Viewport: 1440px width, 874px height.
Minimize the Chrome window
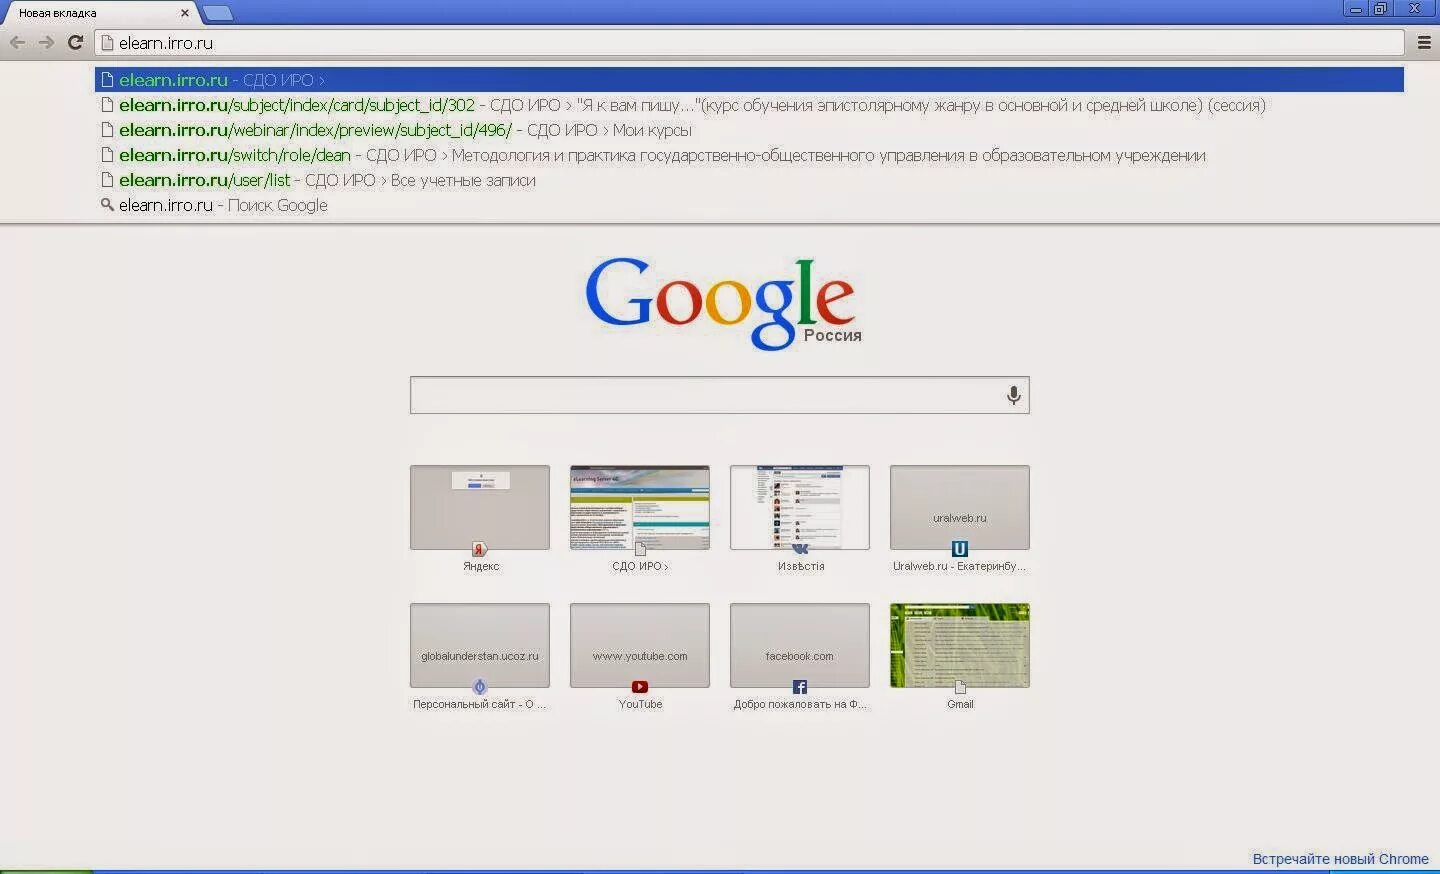(x=1356, y=9)
